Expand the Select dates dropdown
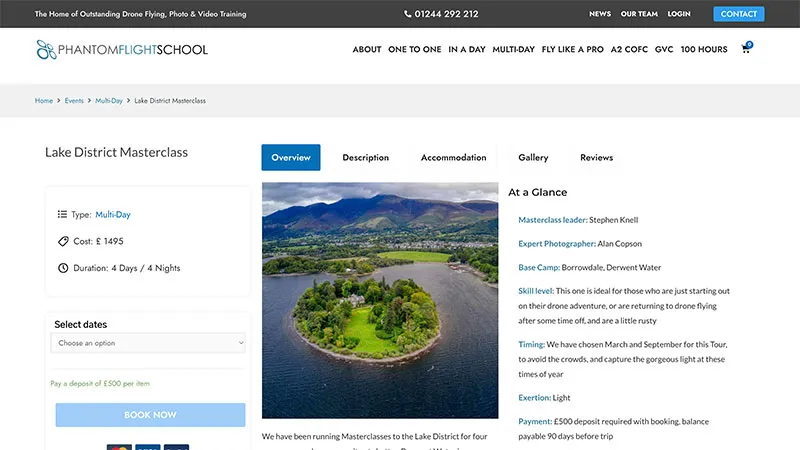 click(148, 343)
